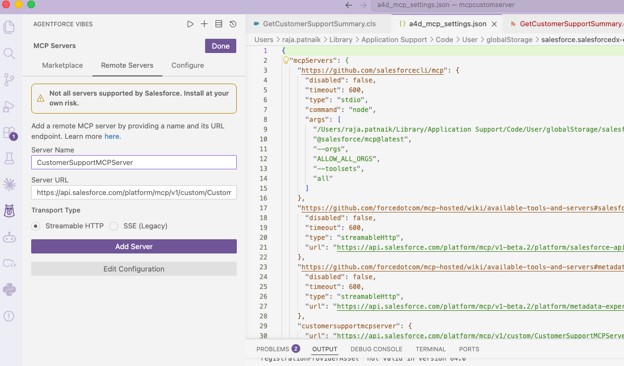This screenshot has height=366, width=624.
Task: Click the 'Code' breadcrumb segment
Action: click(x=444, y=40)
